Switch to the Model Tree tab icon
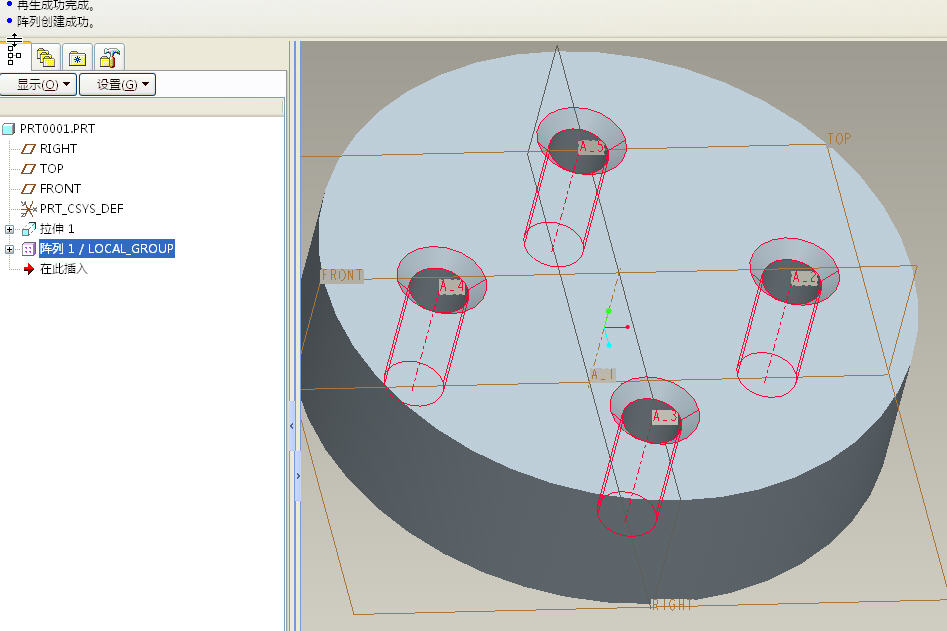The image size is (947, 631). coord(14,57)
